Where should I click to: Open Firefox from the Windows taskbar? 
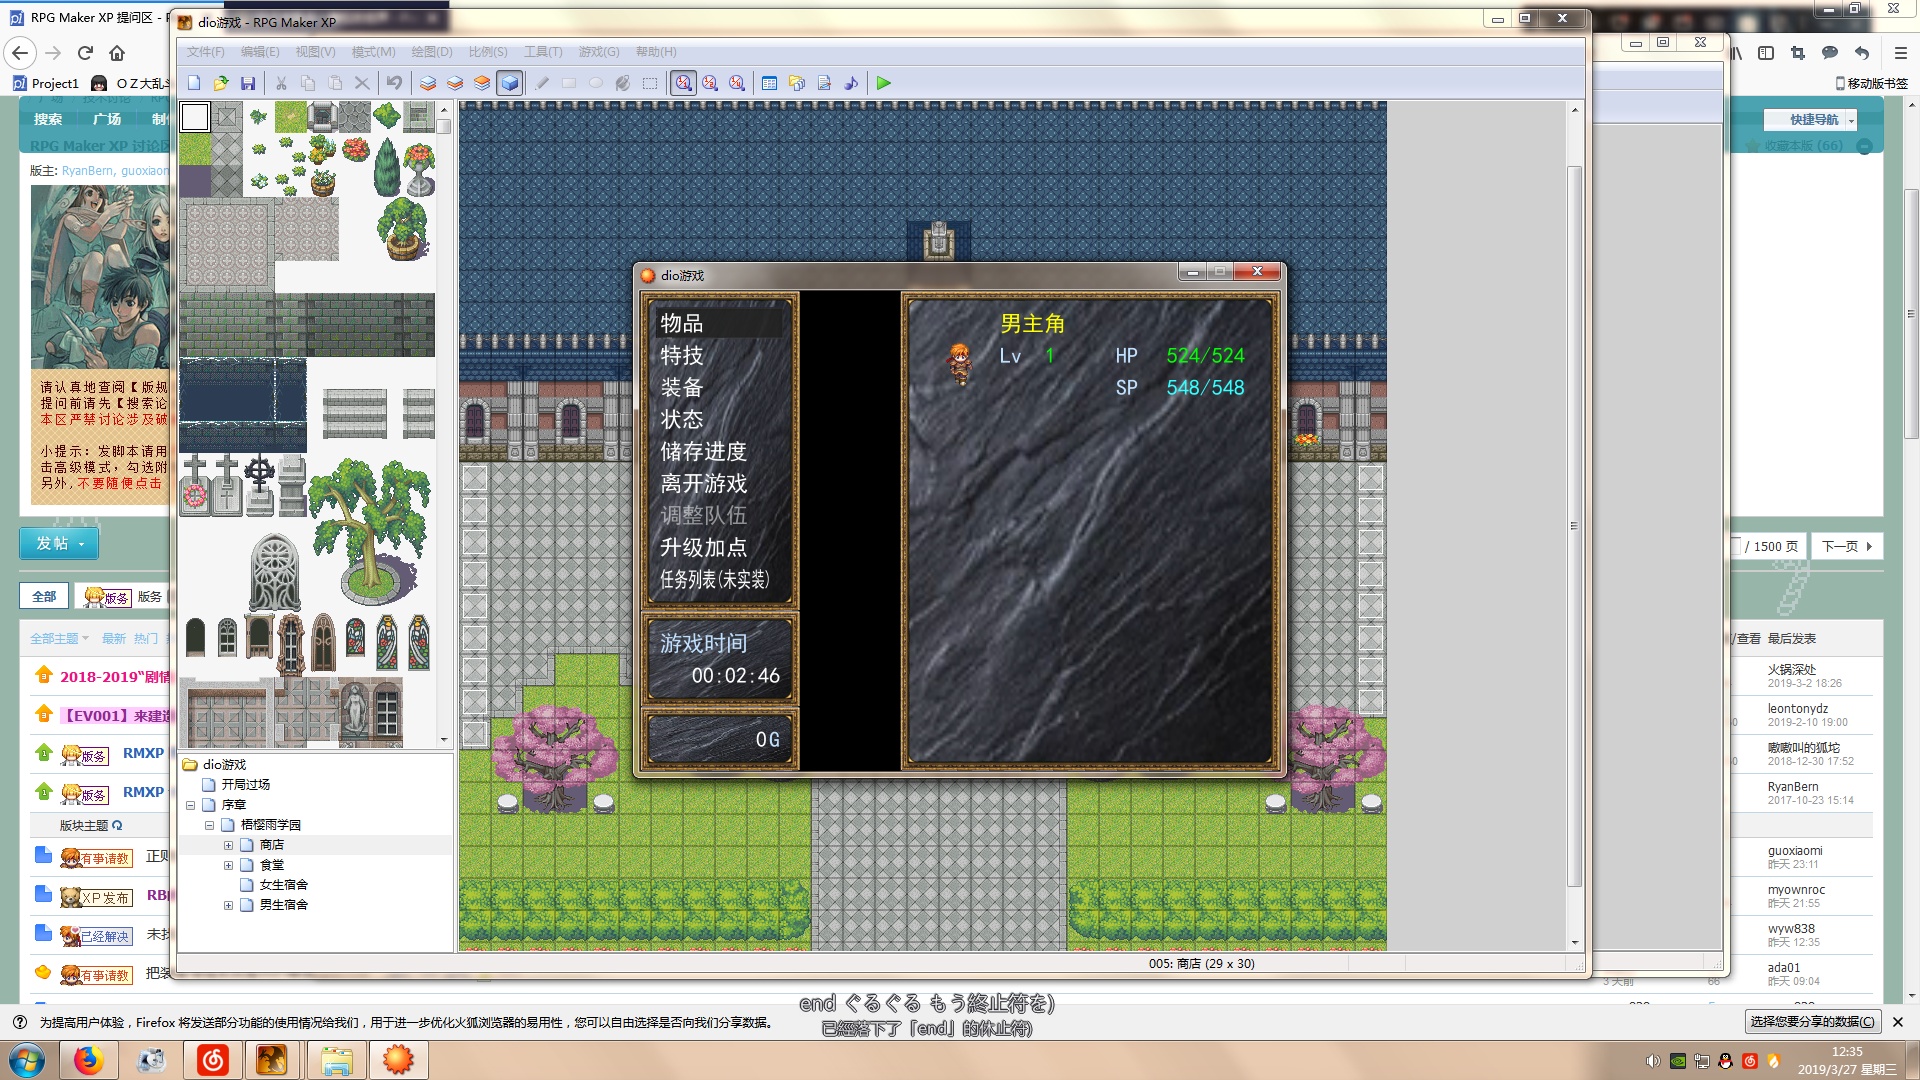pyautogui.click(x=88, y=1060)
